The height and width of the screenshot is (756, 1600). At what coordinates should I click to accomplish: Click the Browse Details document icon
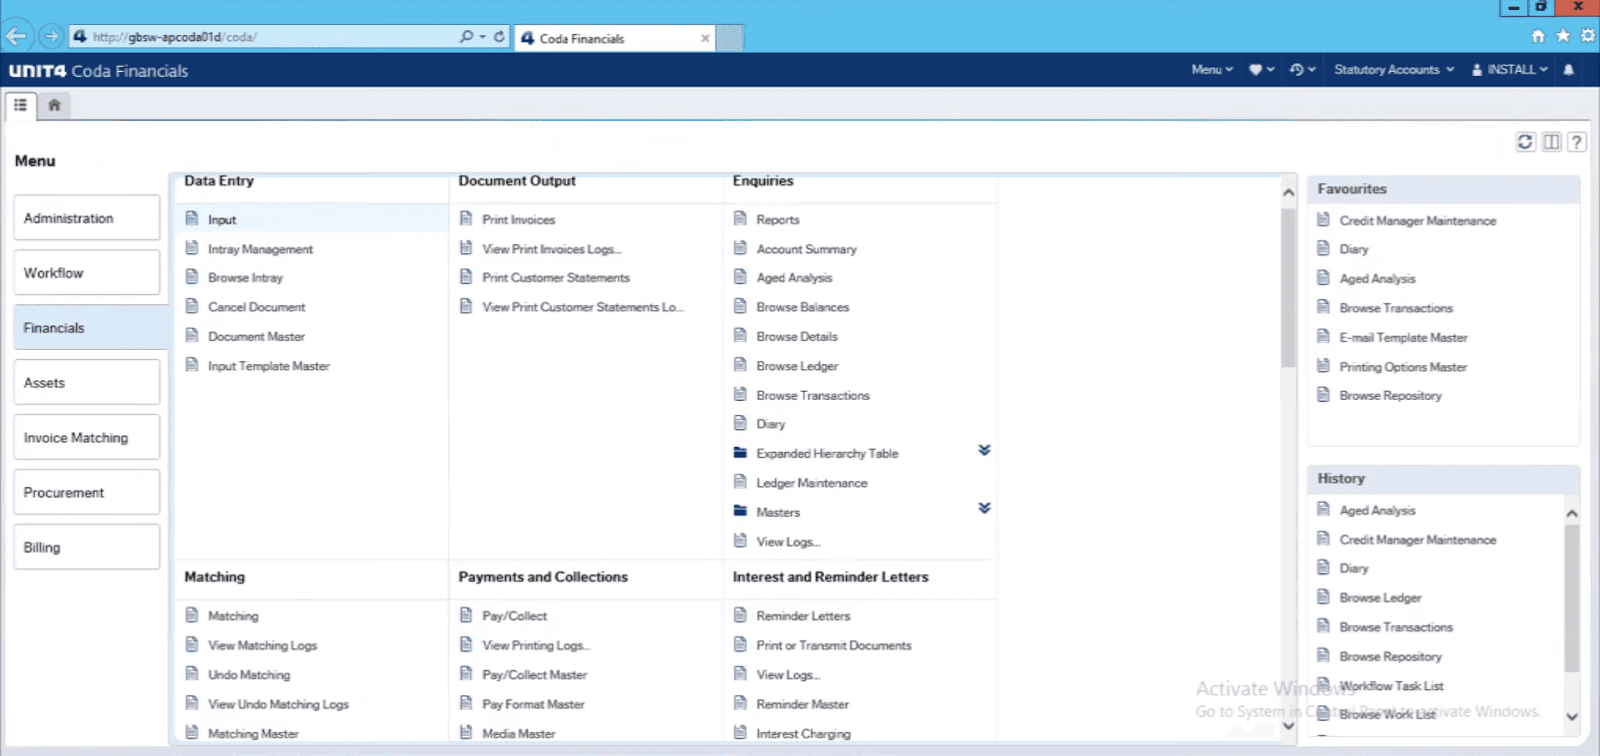point(740,336)
